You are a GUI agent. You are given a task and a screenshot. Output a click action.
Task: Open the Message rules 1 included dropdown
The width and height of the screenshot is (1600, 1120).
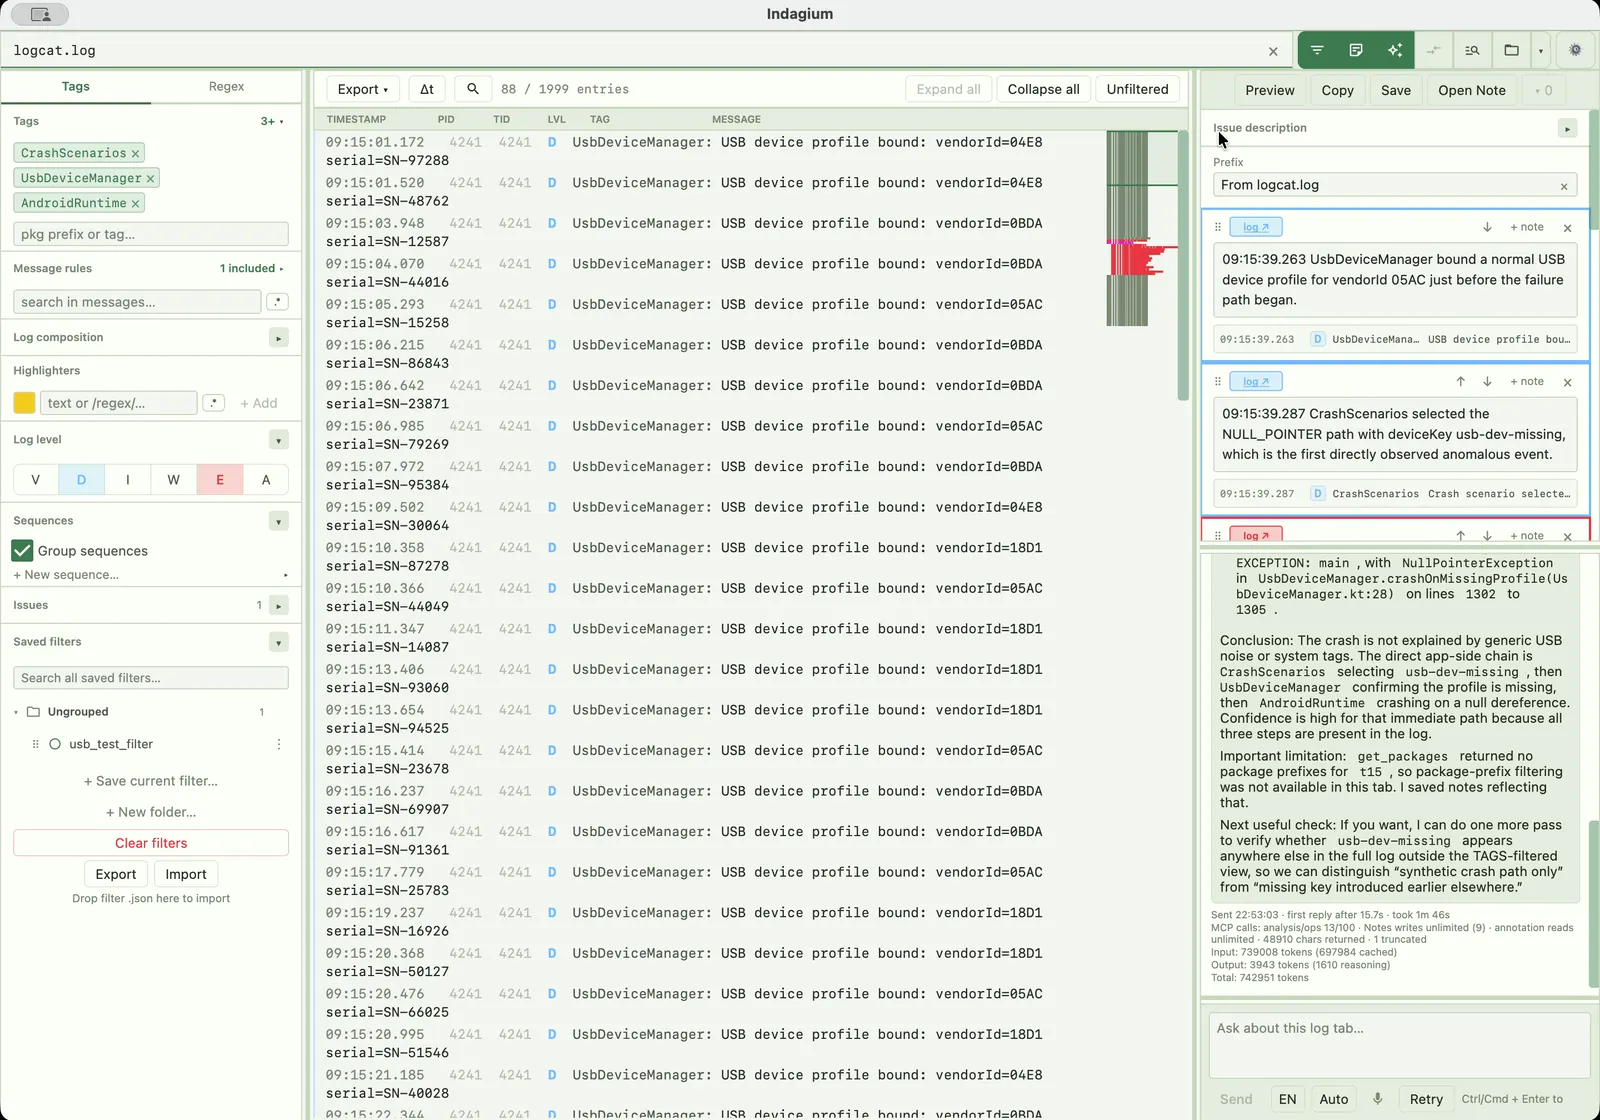pyautogui.click(x=252, y=269)
